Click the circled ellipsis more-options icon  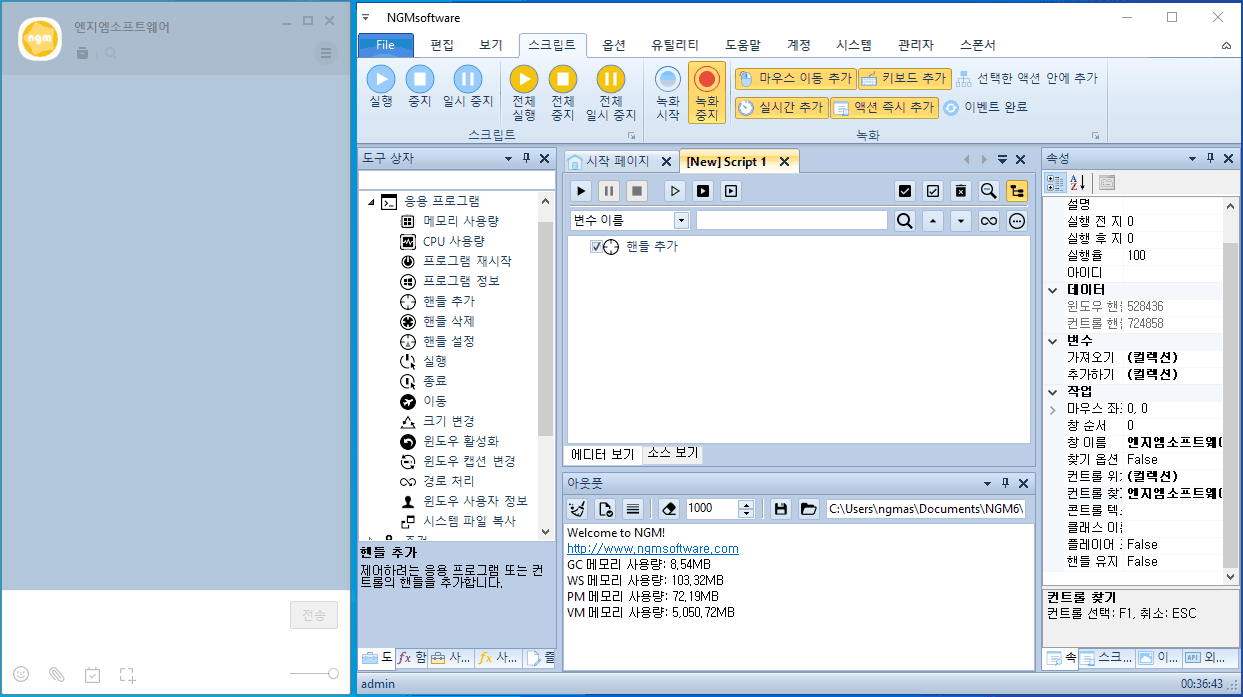click(x=1017, y=221)
